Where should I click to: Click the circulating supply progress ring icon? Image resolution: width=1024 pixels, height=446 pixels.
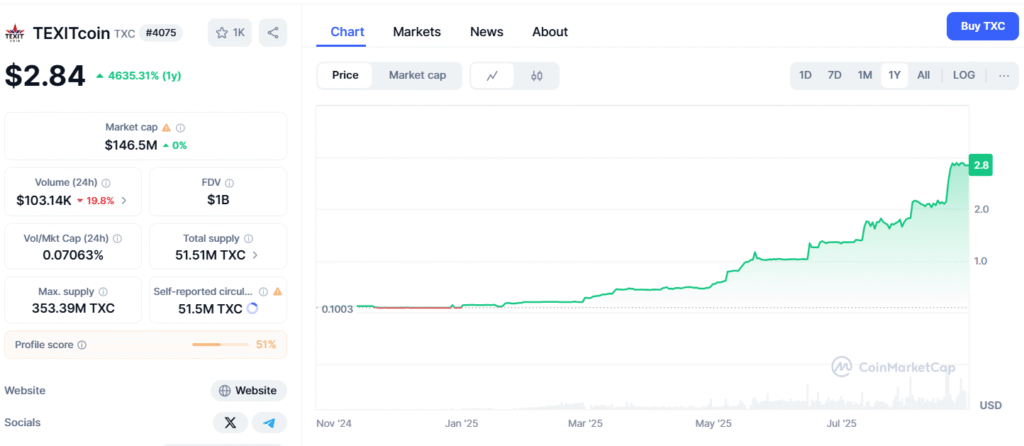pos(252,309)
